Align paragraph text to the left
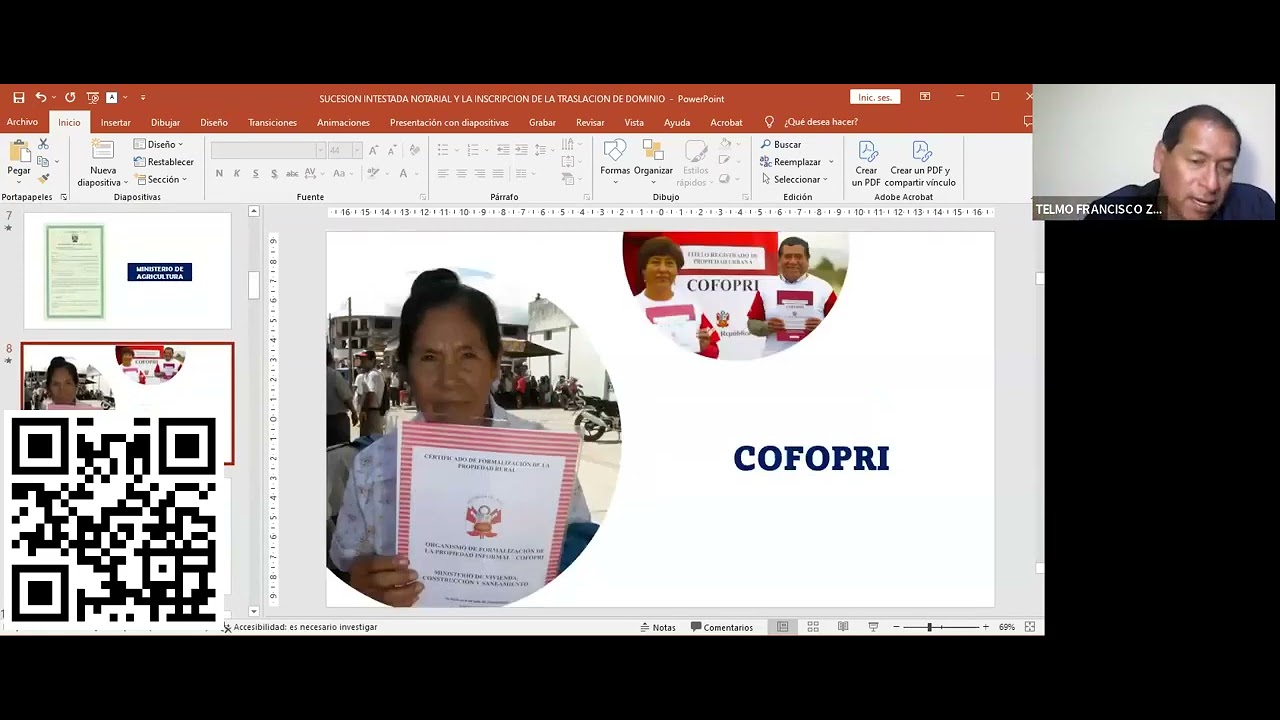 (443, 173)
